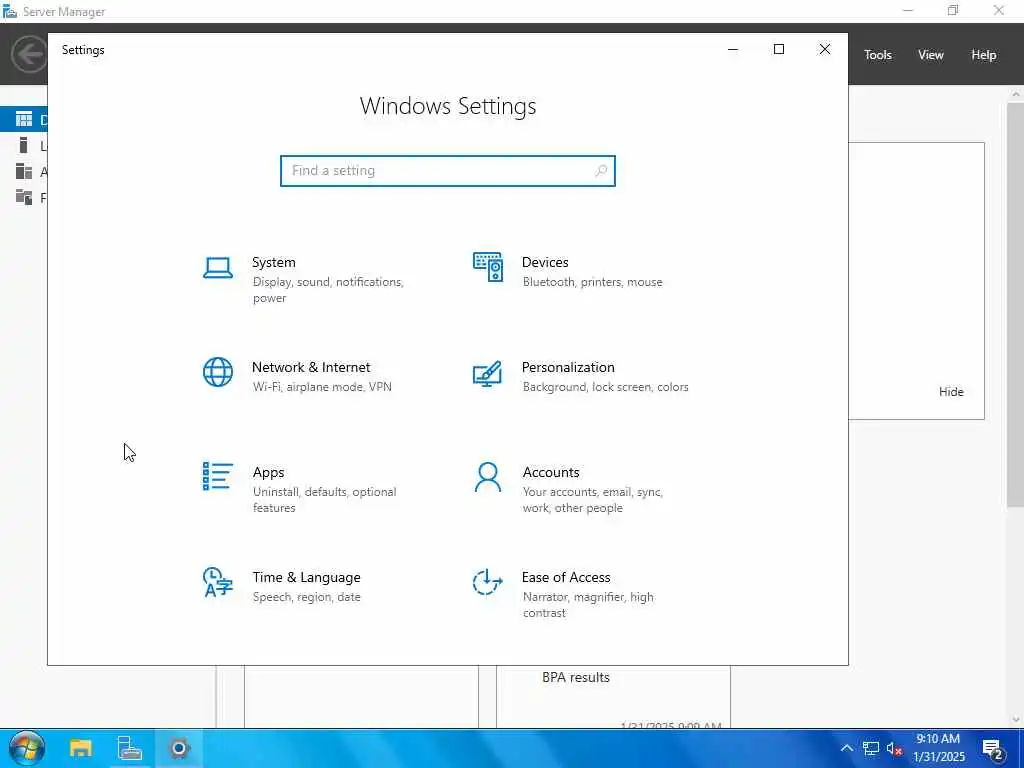1024x768 pixels.
Task: Select the Local Server icon in sidebar
Action: tap(24, 146)
